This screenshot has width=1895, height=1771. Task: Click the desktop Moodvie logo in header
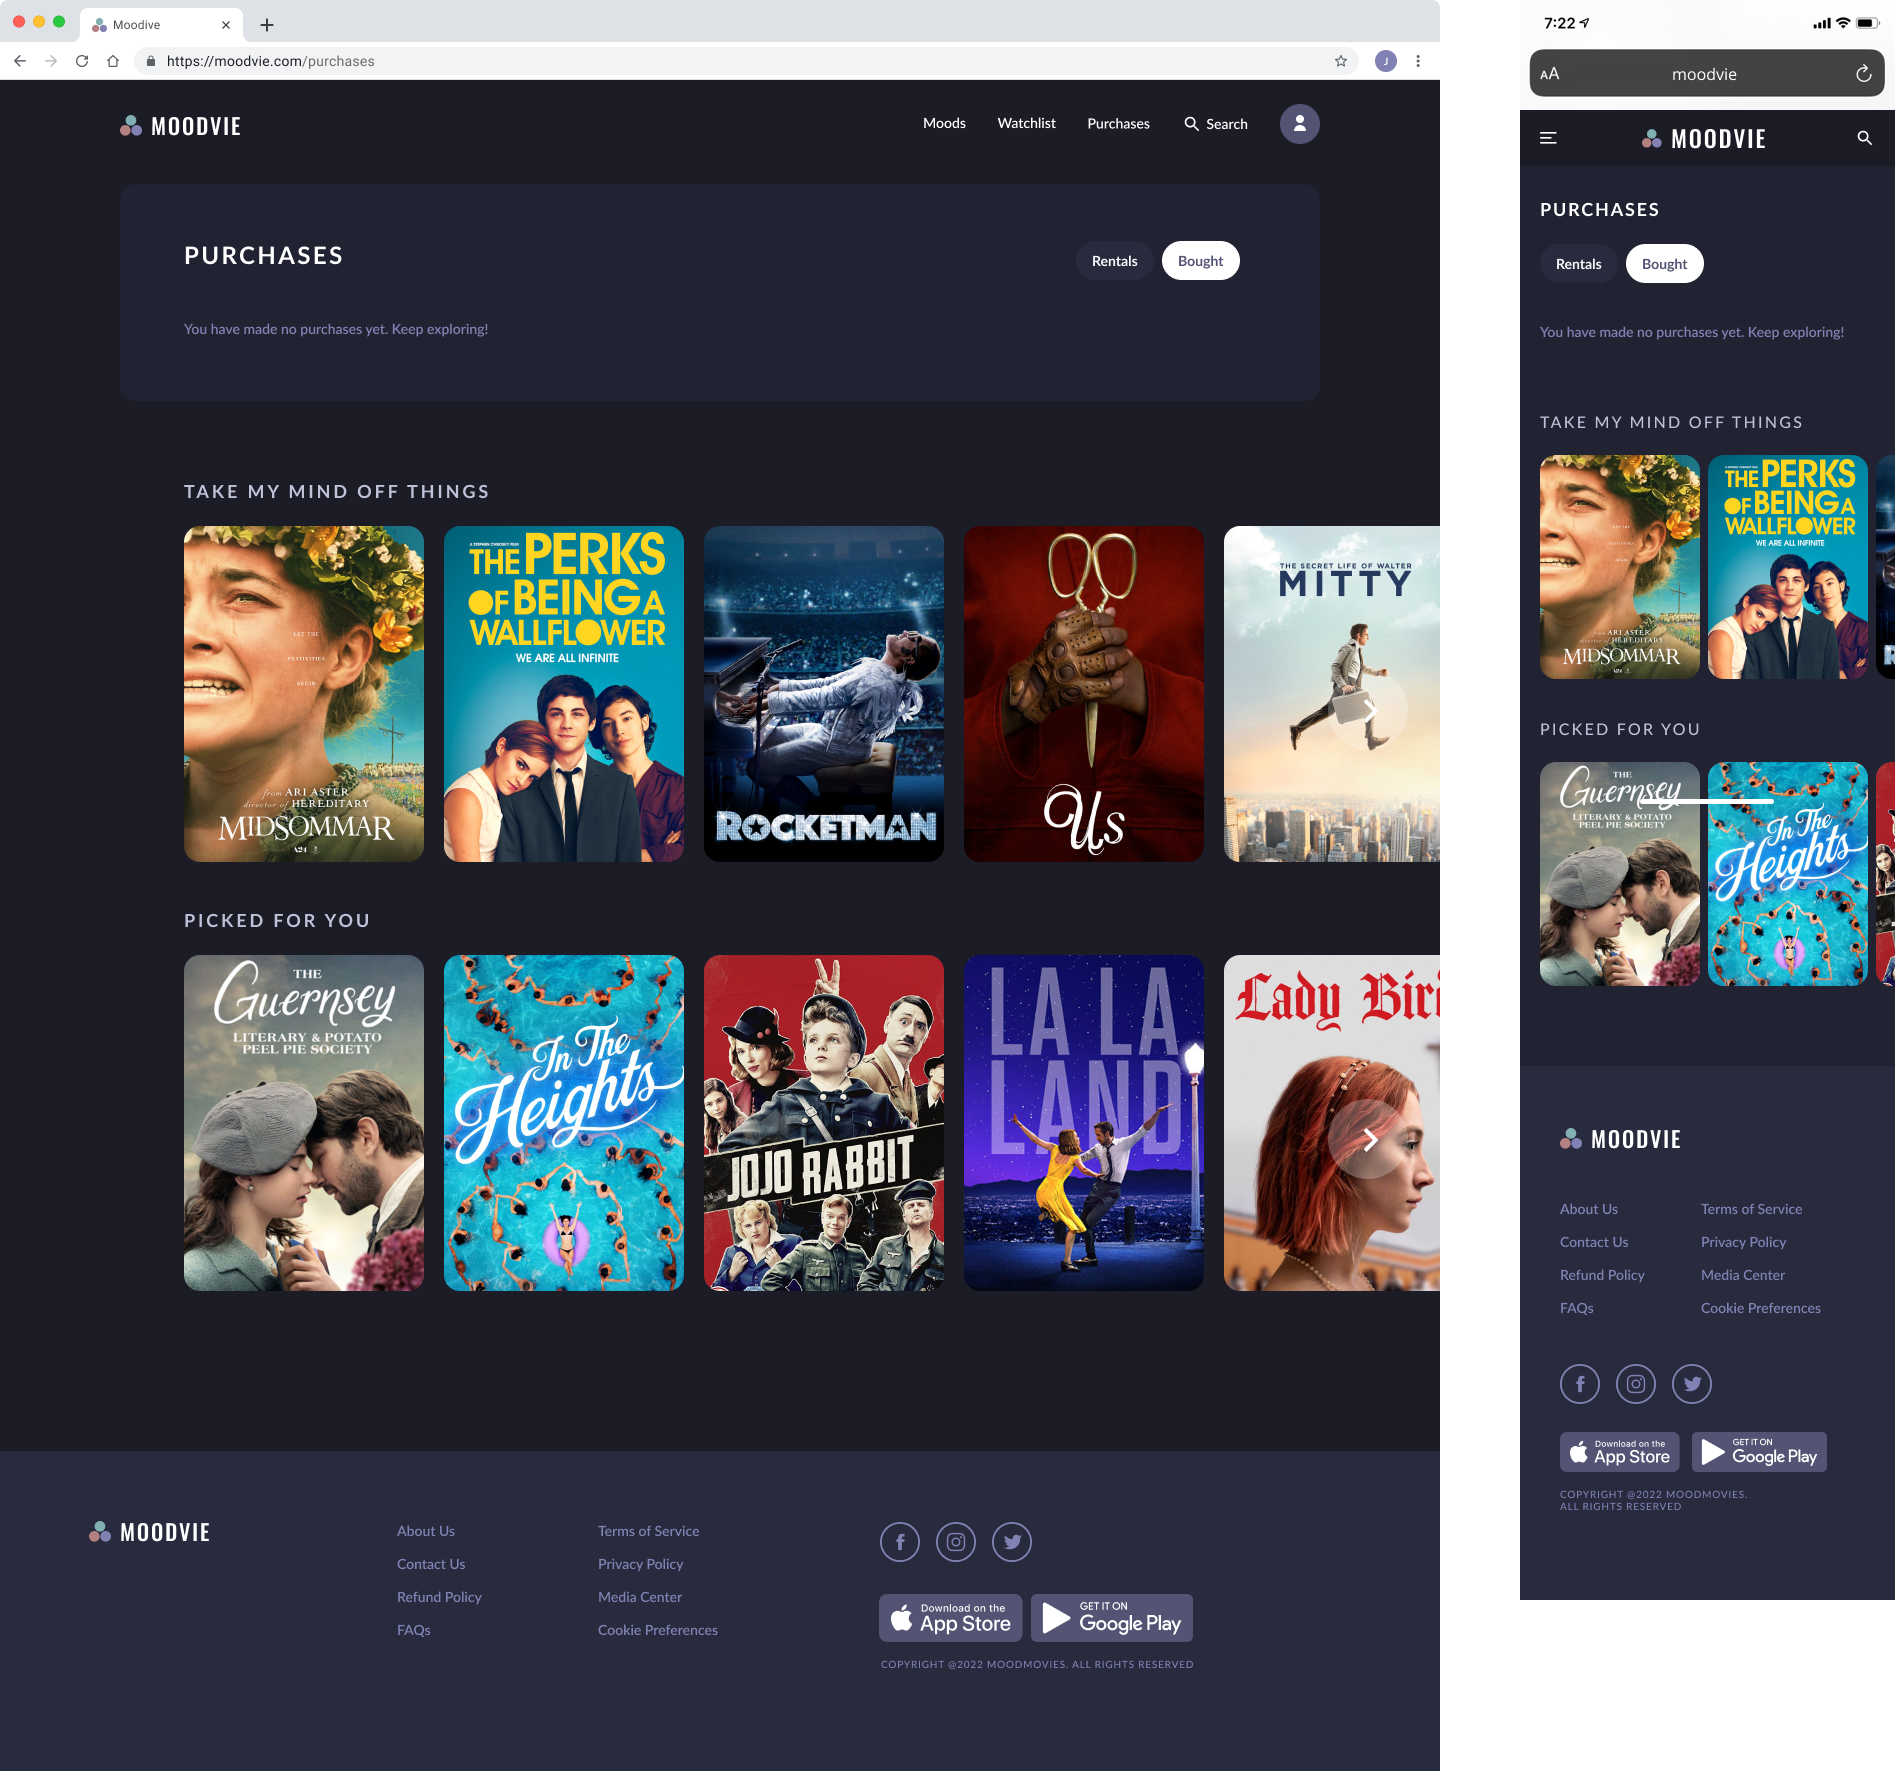tap(180, 126)
